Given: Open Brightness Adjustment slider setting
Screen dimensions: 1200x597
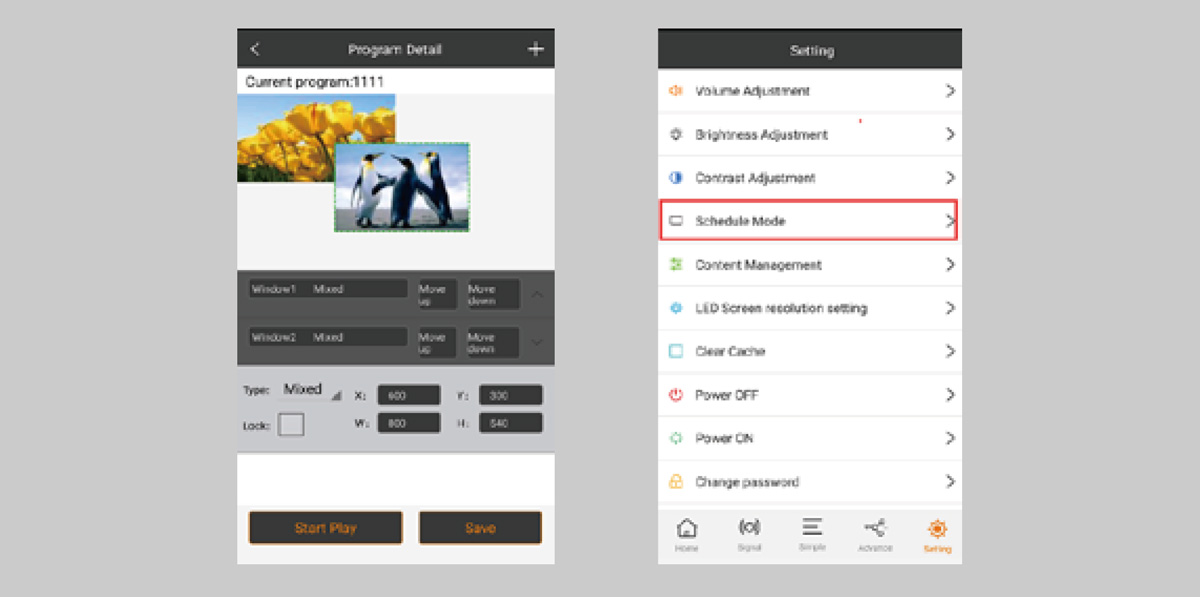Looking at the screenshot, I should coord(808,135).
